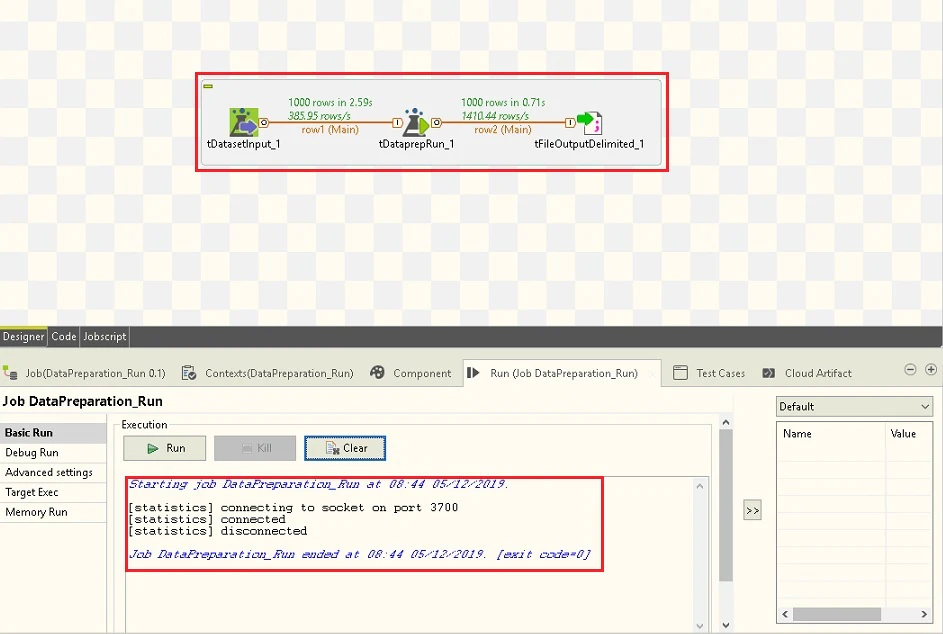Open the Jobscript tab
This screenshot has width=943, height=634.
(x=105, y=336)
